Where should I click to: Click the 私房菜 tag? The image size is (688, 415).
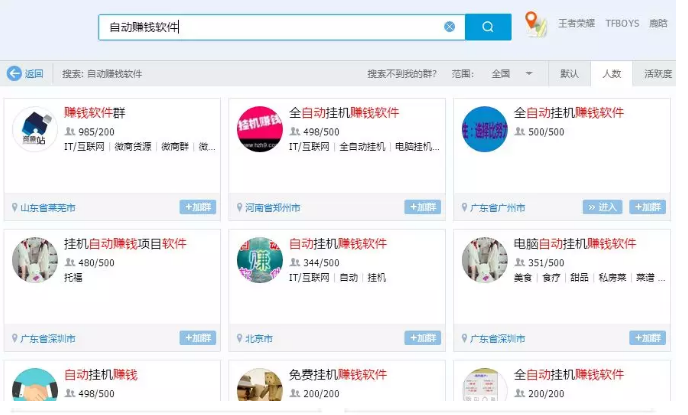pyautogui.click(x=612, y=278)
